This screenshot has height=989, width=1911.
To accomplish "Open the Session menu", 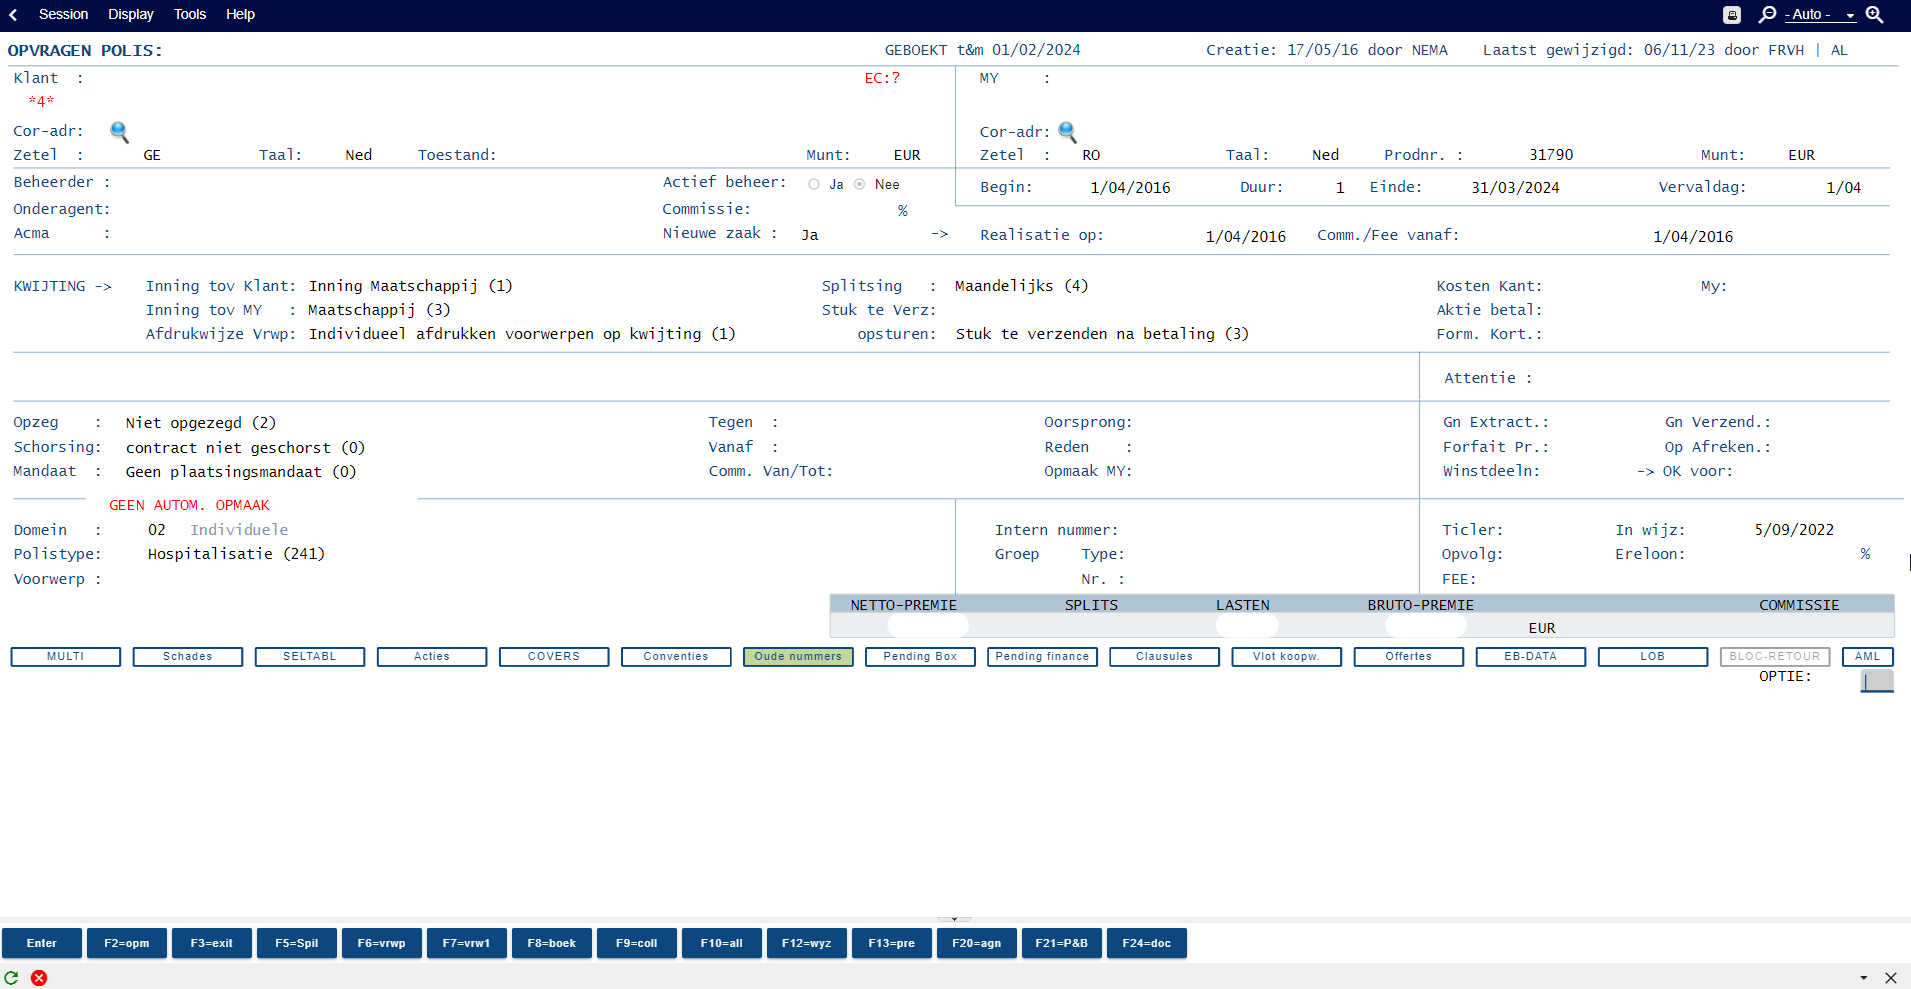I will (x=63, y=15).
